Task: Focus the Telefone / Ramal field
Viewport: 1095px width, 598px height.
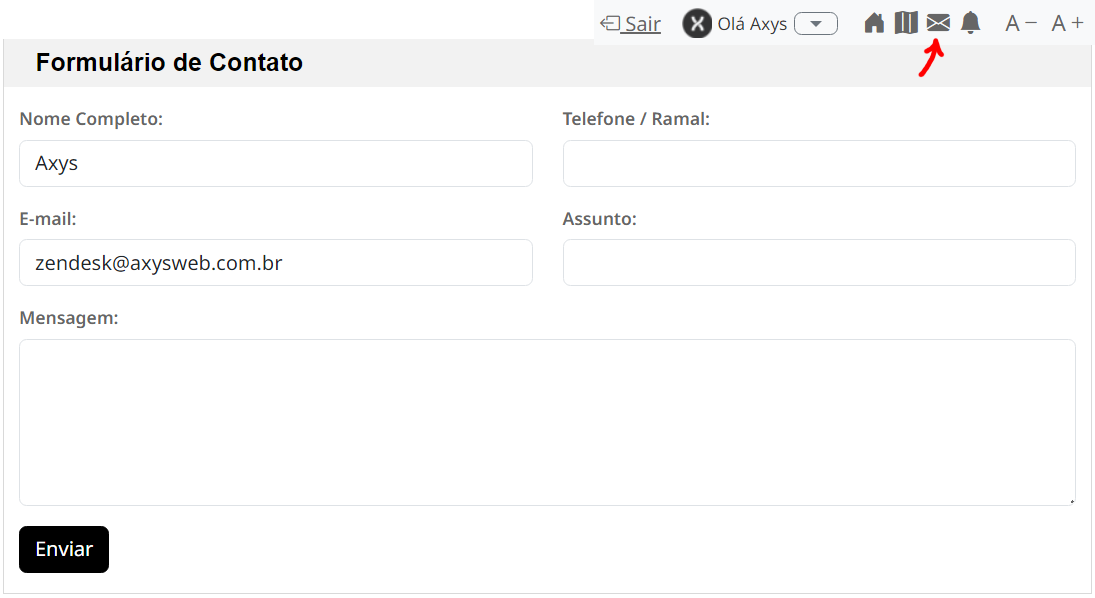Action: tap(819, 163)
